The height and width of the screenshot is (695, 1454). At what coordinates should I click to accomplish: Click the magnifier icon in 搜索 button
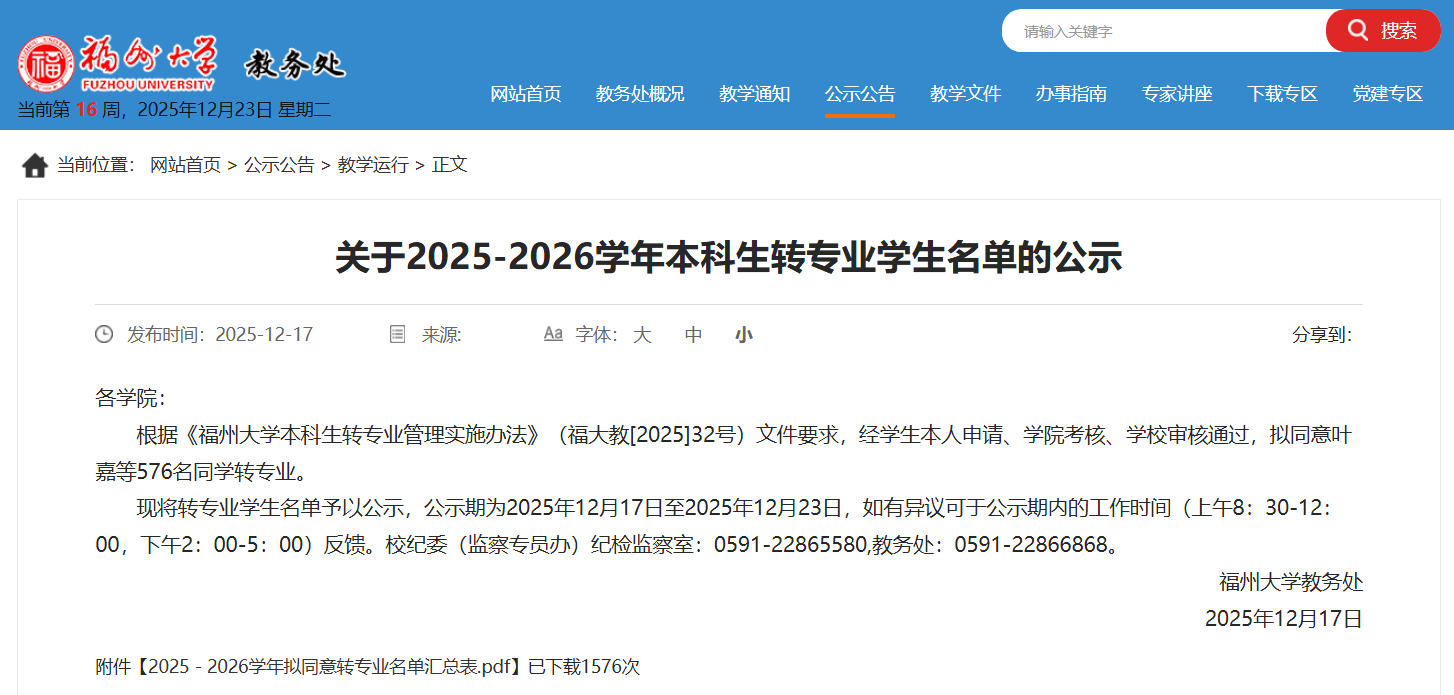coord(1358,31)
